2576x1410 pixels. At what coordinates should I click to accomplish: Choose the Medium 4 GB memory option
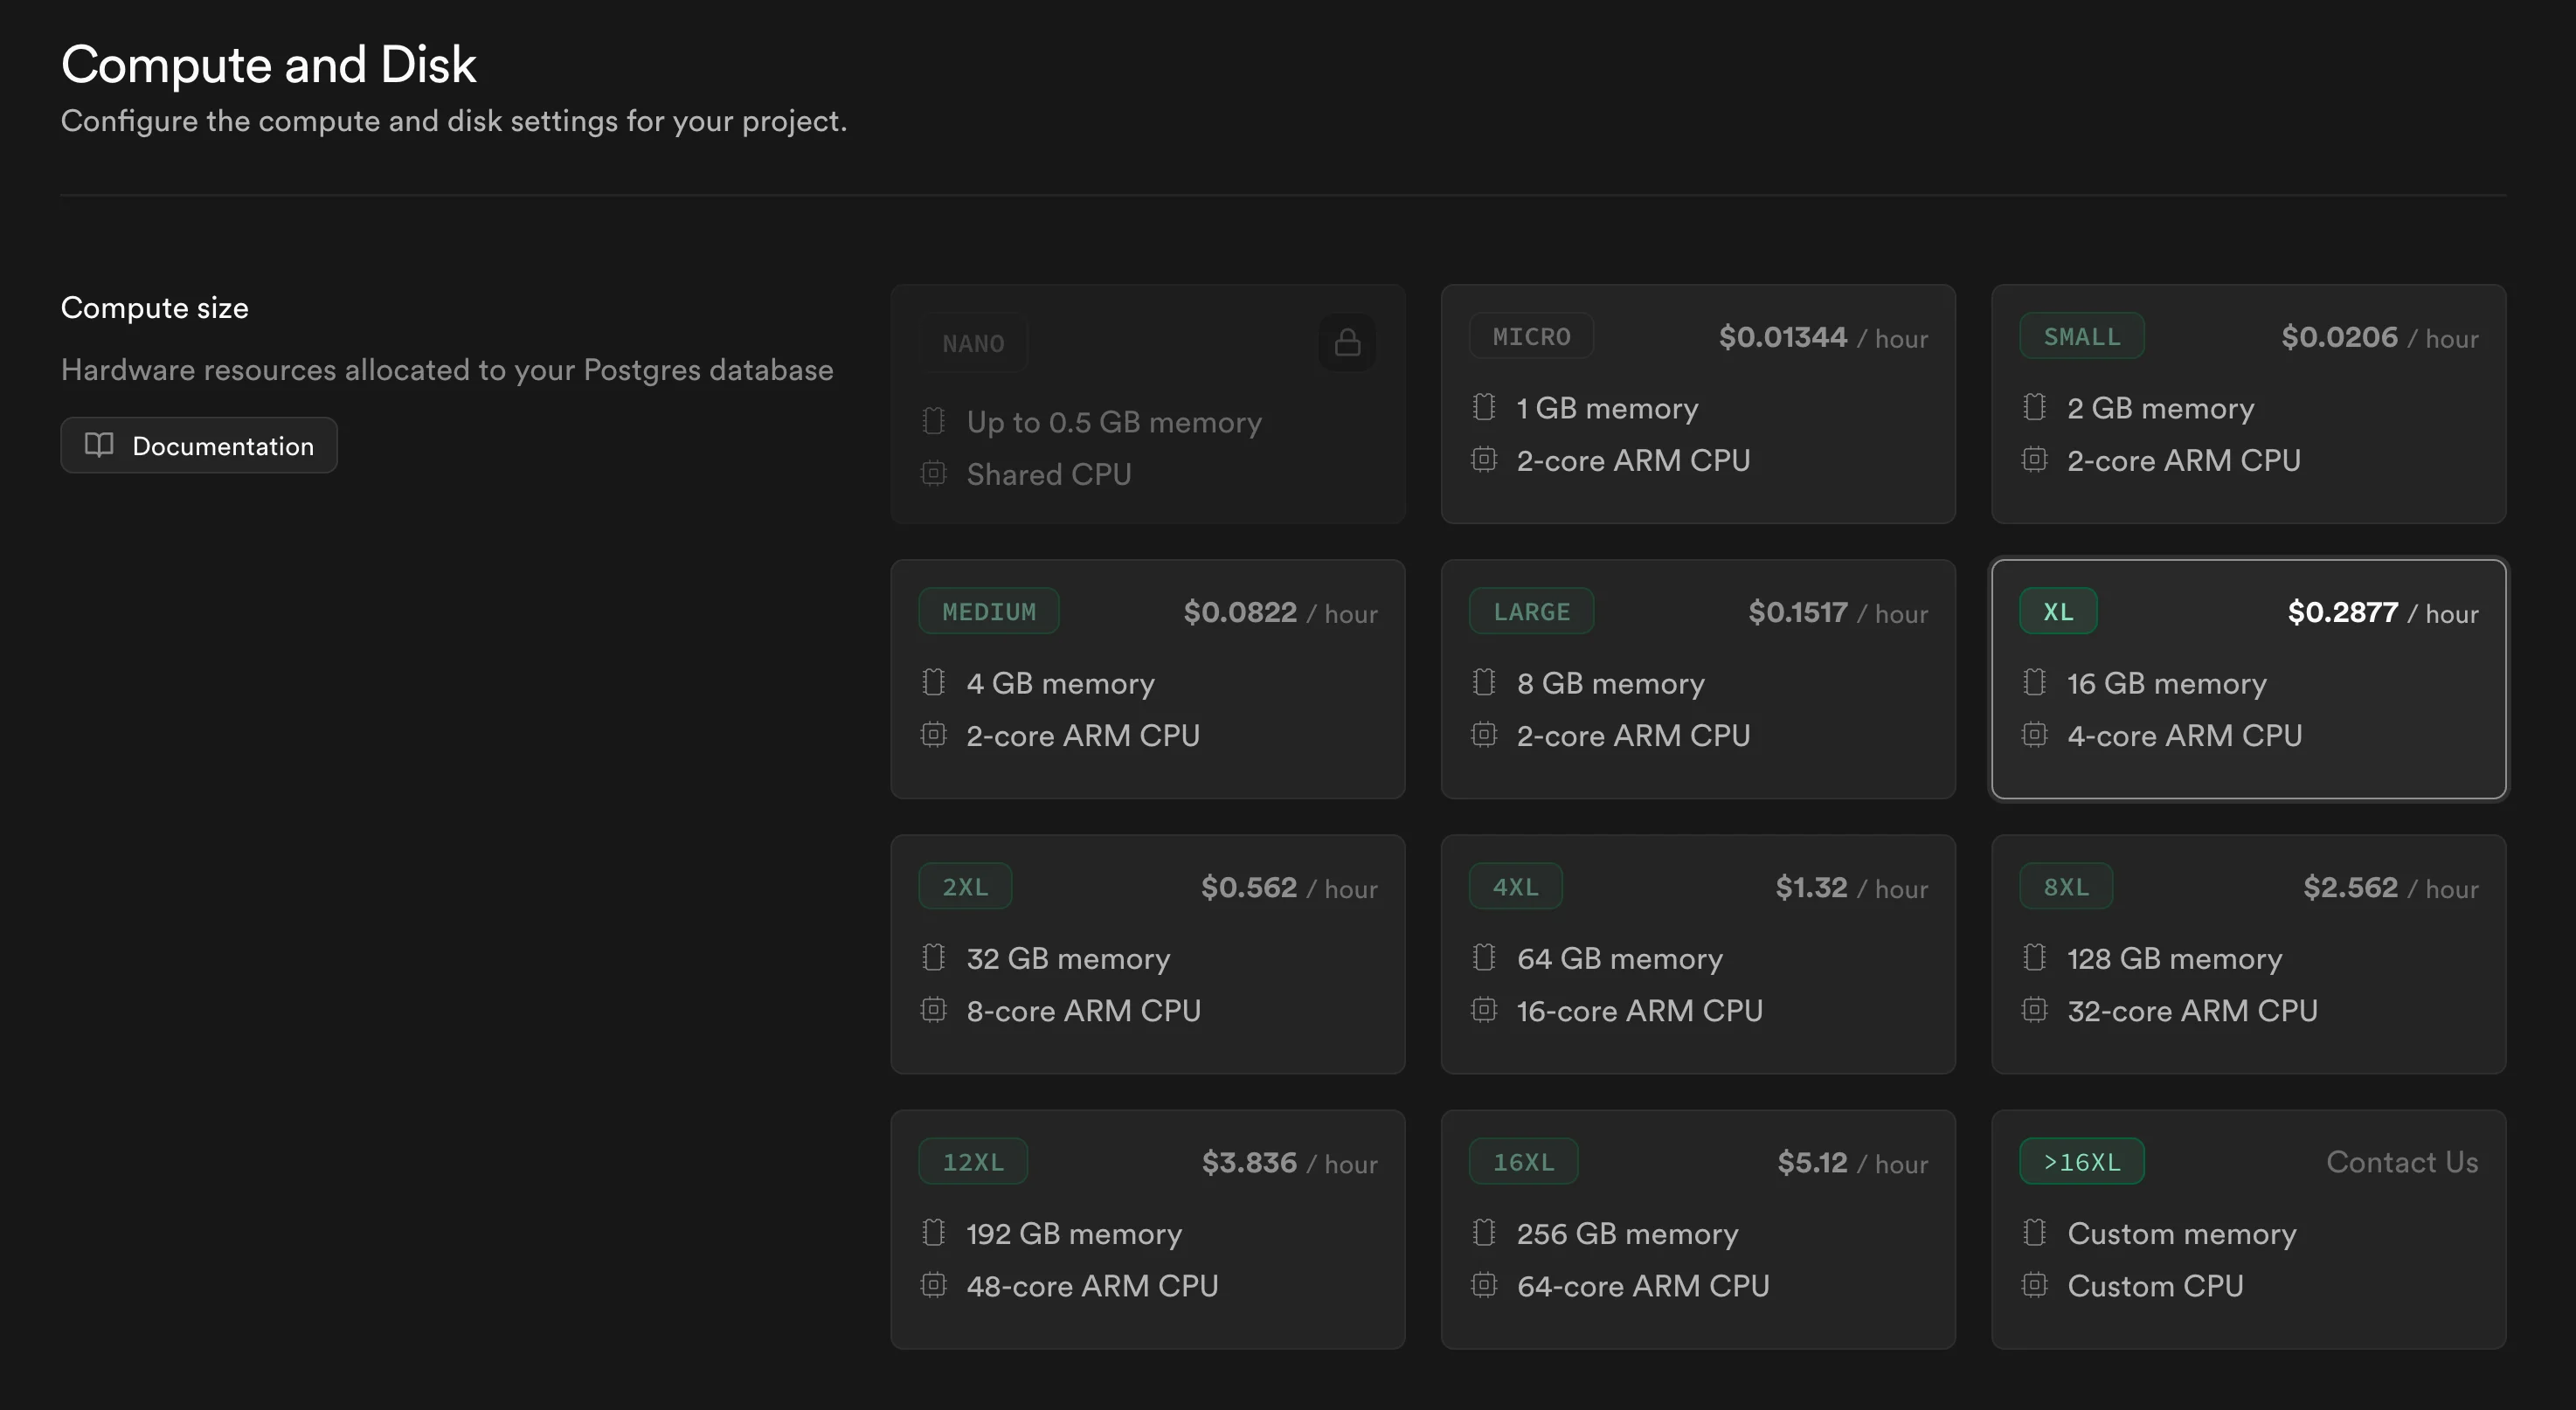click(1147, 679)
